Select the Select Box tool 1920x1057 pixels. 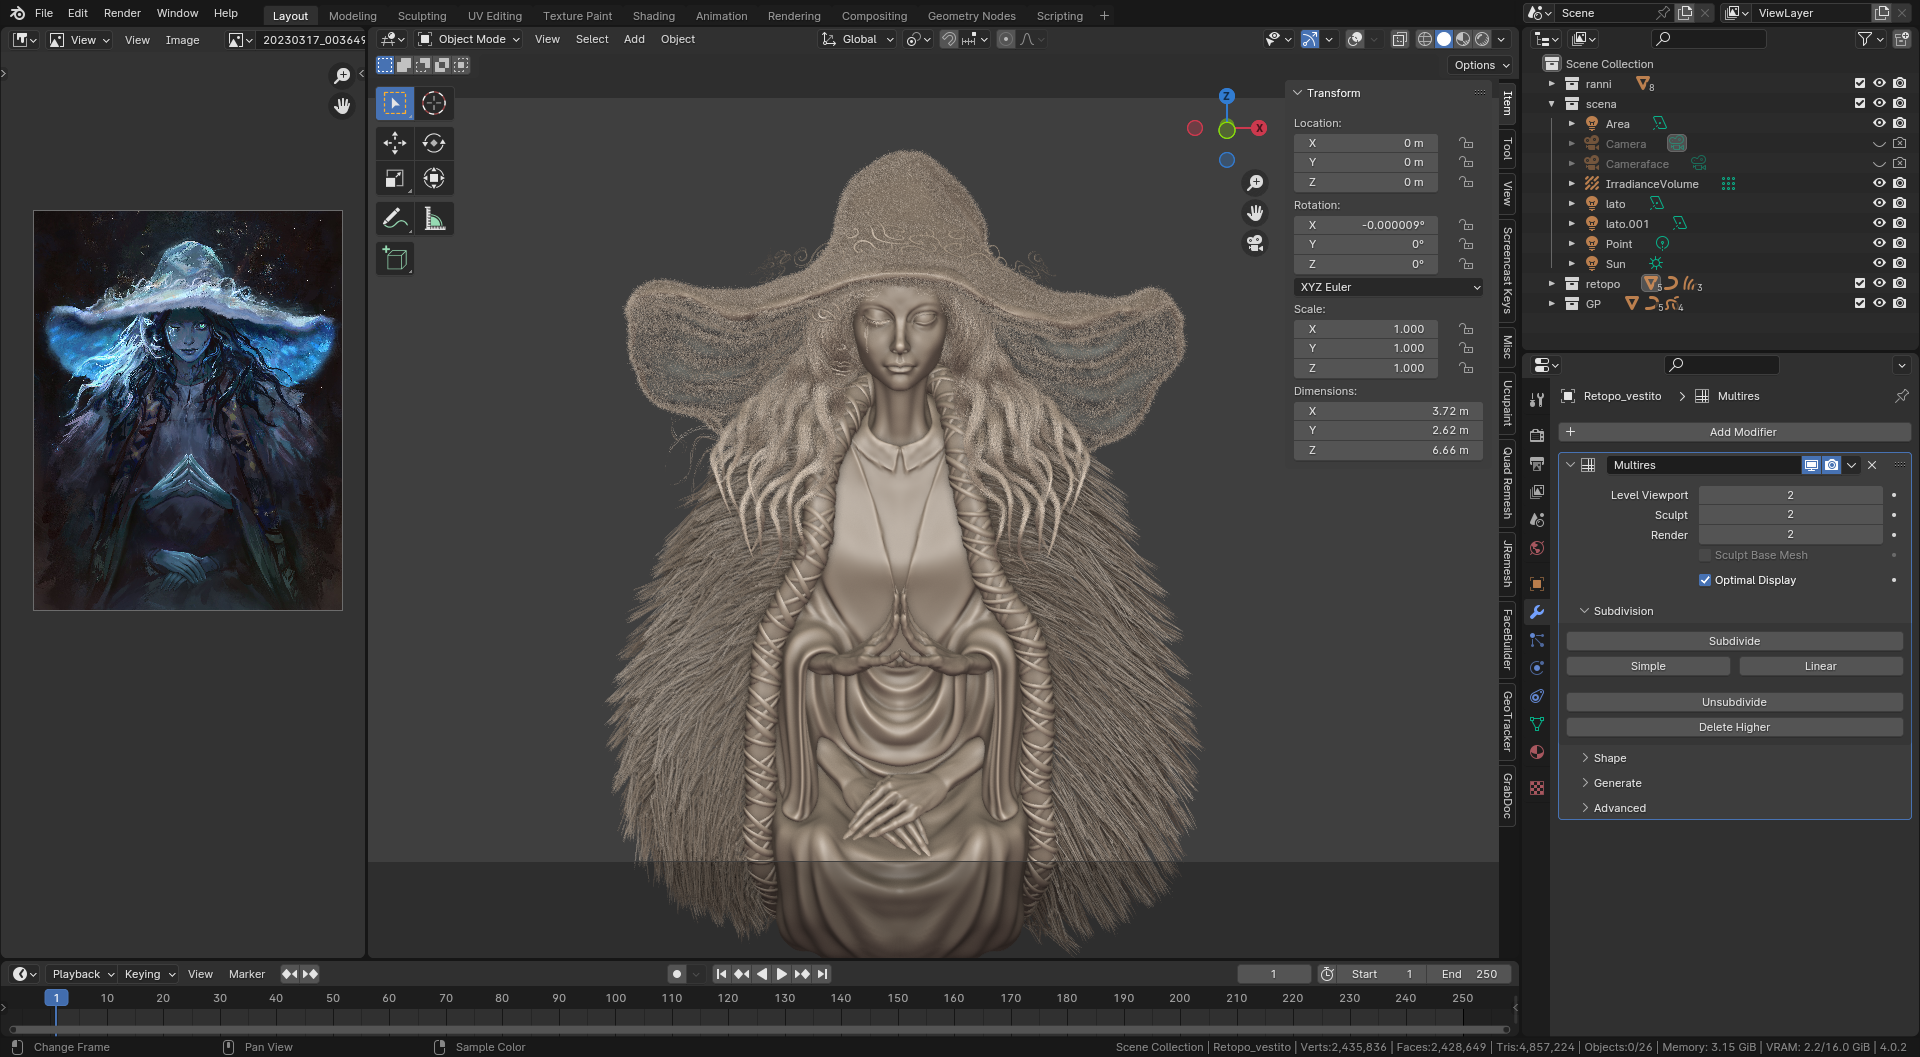click(395, 103)
